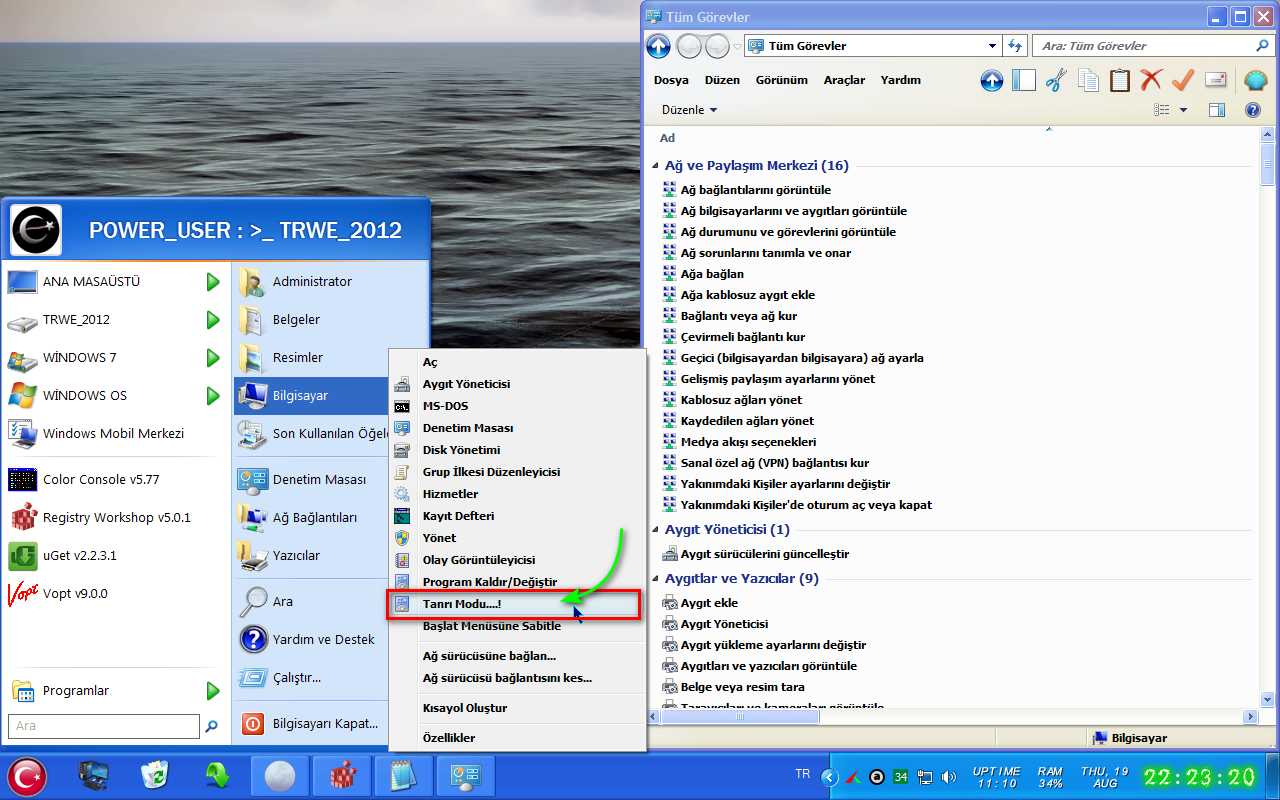Viewport: 1280px width, 800px height.
Task: Expand the ANA MASAÜSTÜ submenu arrow
Action: pyautogui.click(x=213, y=282)
